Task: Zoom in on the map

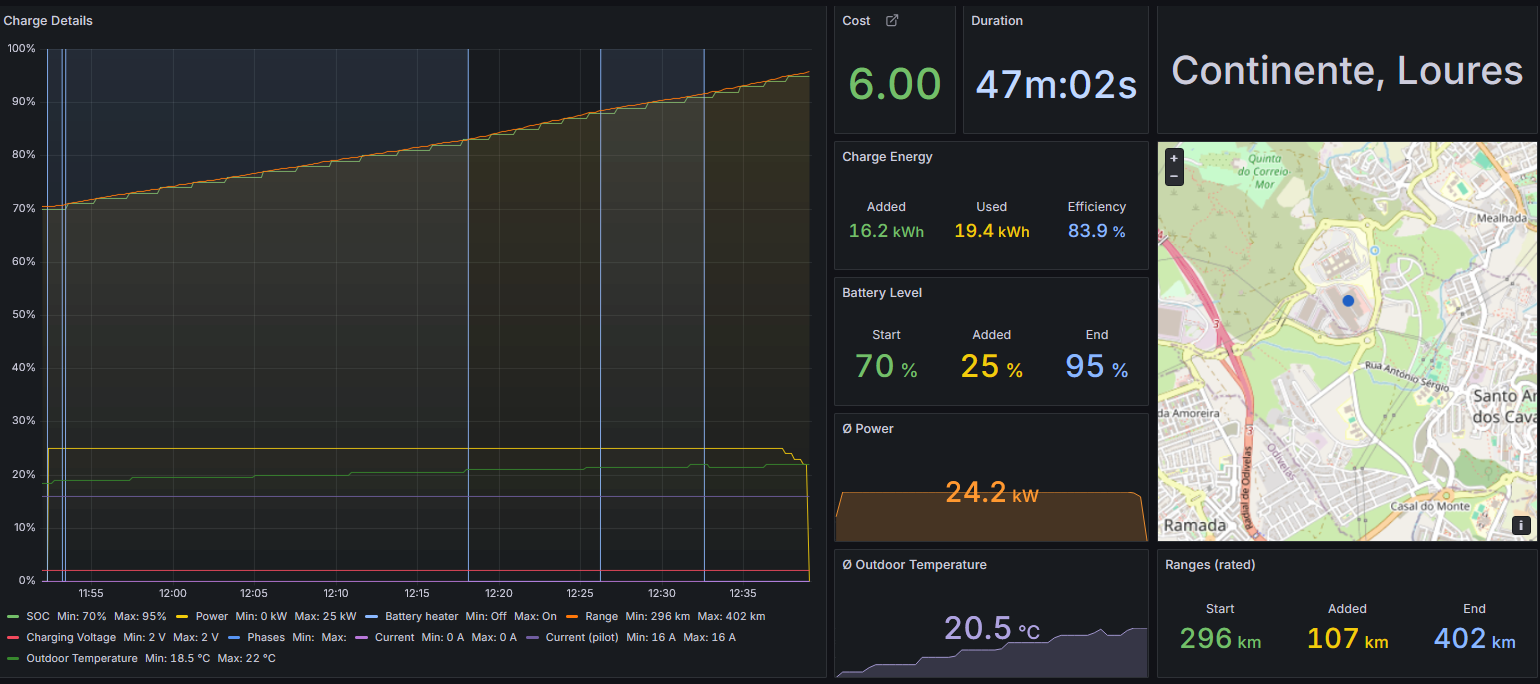Action: point(1174,159)
